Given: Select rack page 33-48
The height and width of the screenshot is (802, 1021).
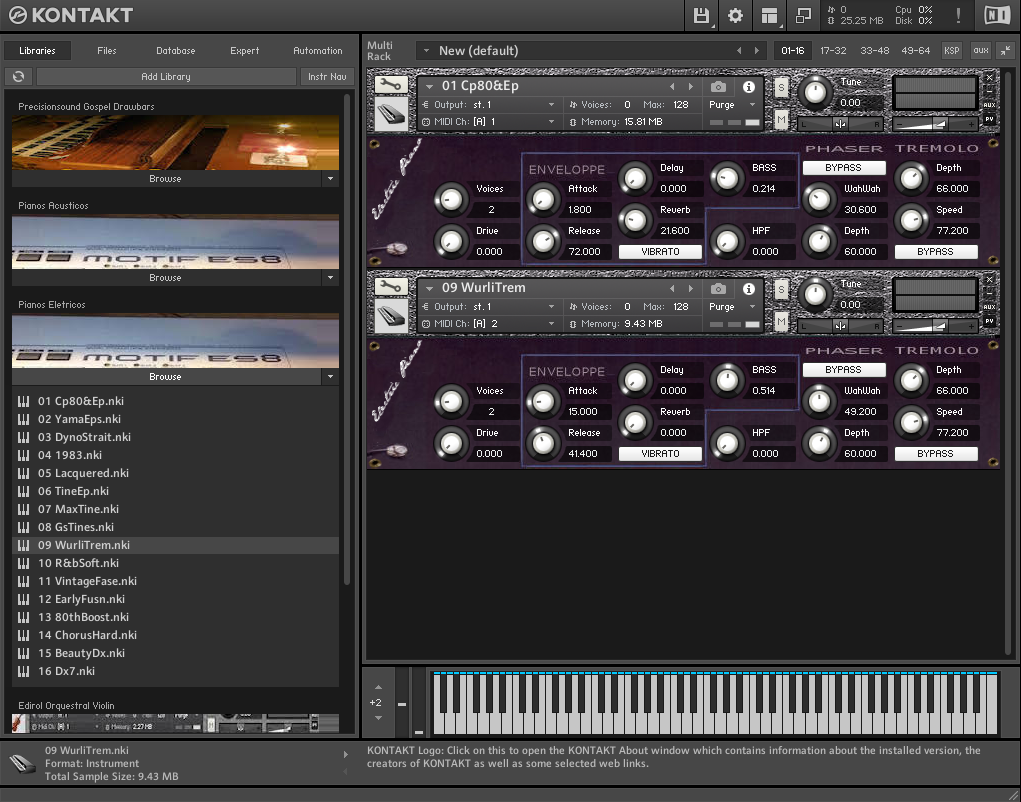Looking at the screenshot, I should [874, 50].
